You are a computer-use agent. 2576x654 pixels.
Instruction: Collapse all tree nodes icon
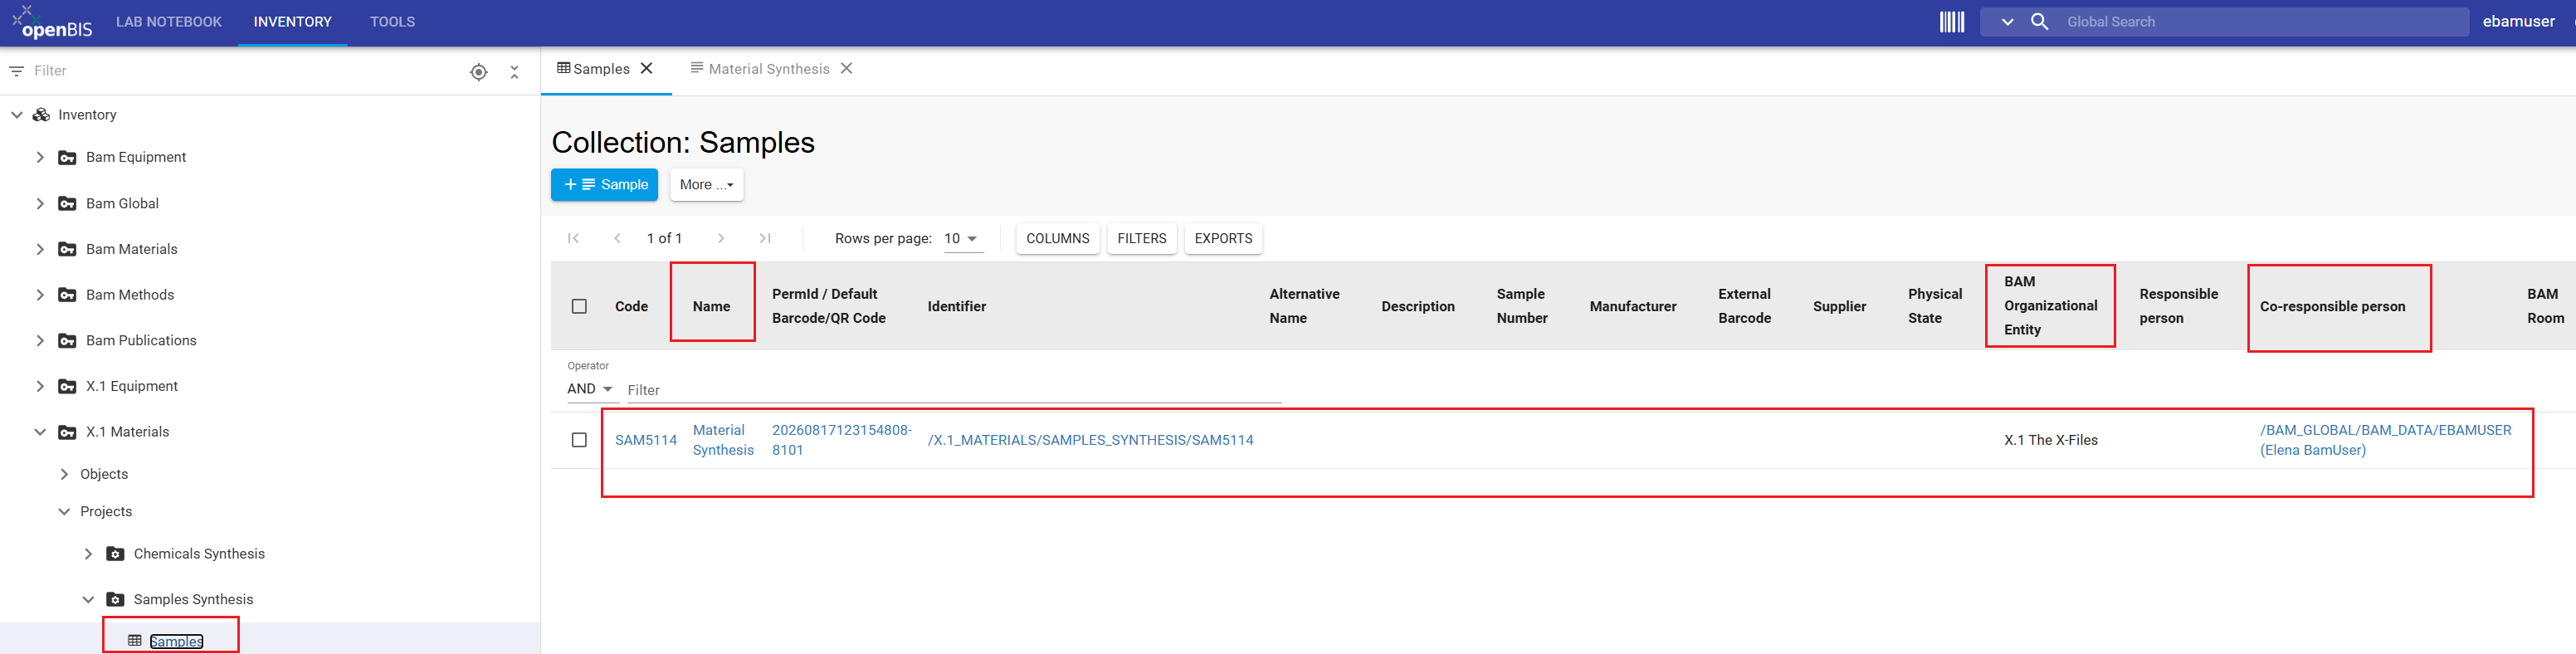click(514, 72)
